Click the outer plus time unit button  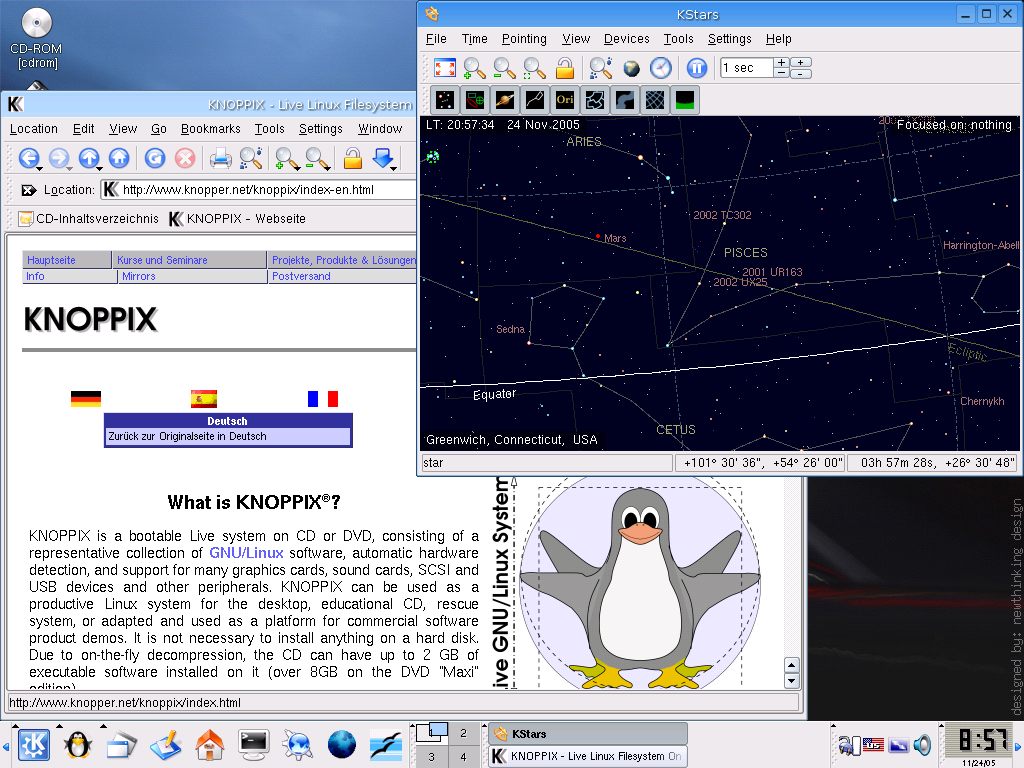(x=801, y=63)
